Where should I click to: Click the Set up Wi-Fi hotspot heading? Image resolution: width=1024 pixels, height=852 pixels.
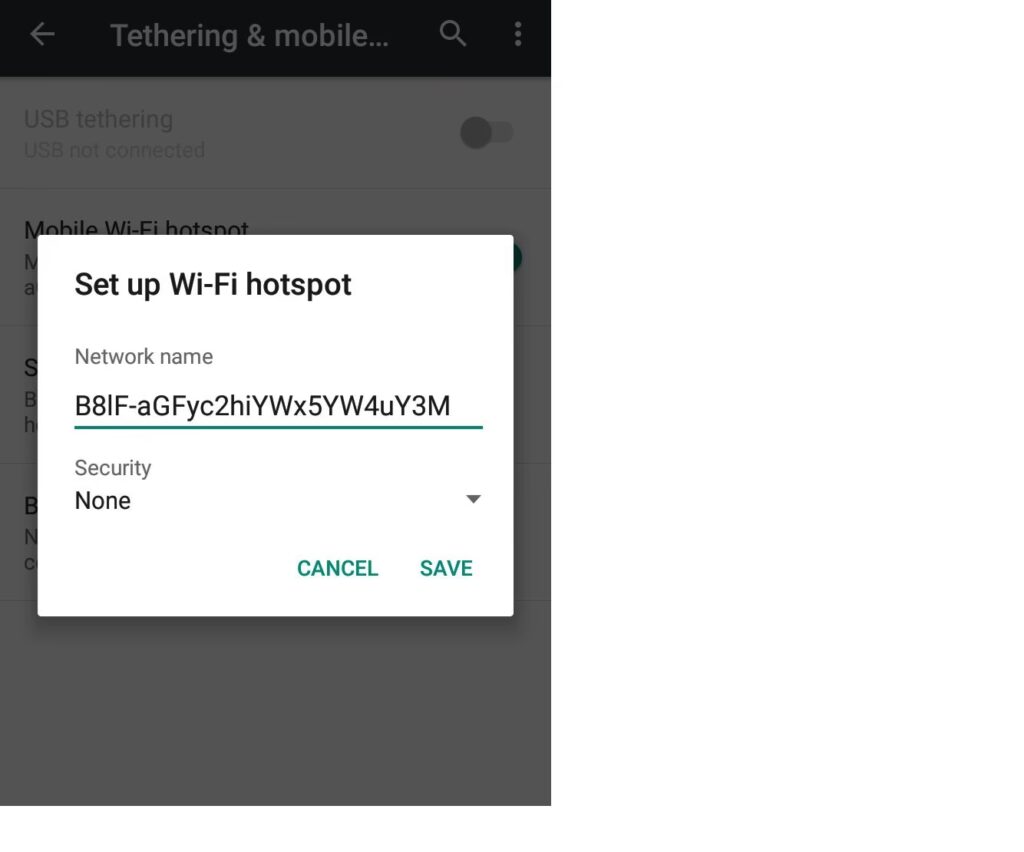point(213,285)
